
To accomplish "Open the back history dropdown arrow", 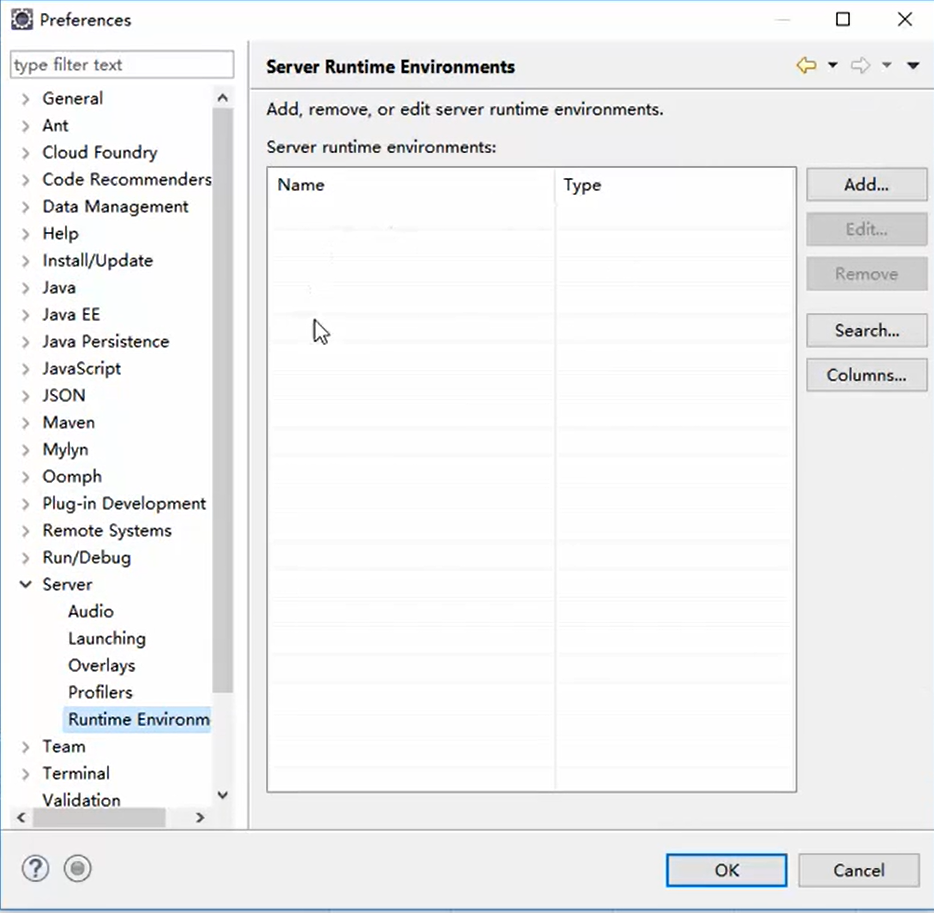I will 833,65.
